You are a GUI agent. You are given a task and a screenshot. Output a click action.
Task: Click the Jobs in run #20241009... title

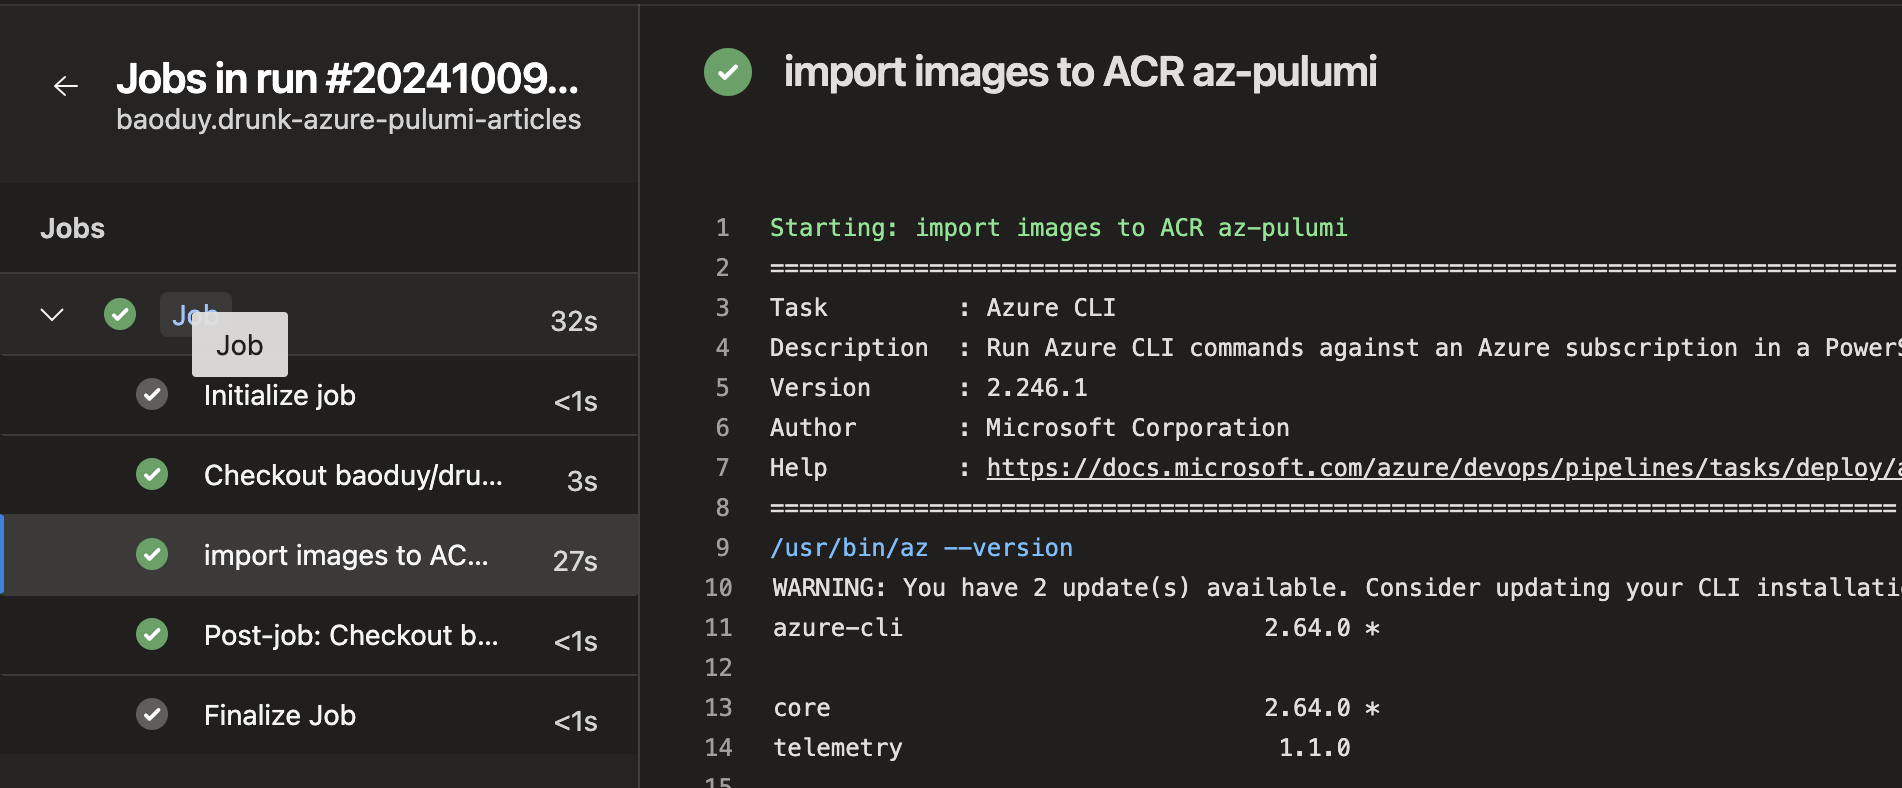click(347, 79)
